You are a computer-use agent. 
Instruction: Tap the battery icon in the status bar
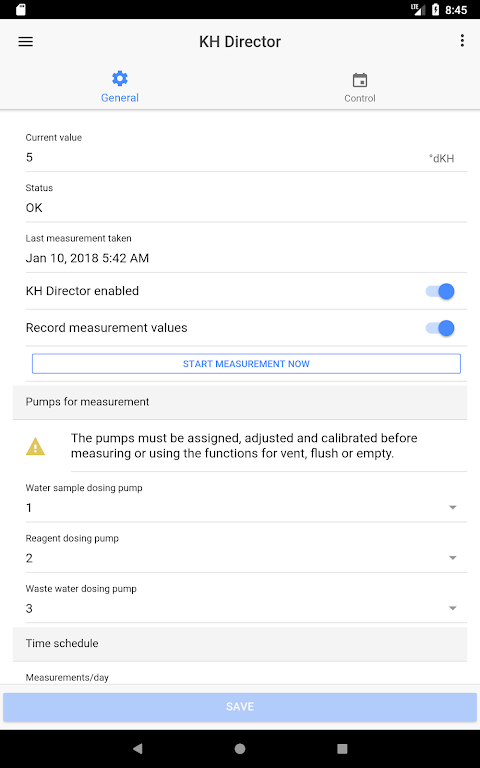click(x=435, y=9)
